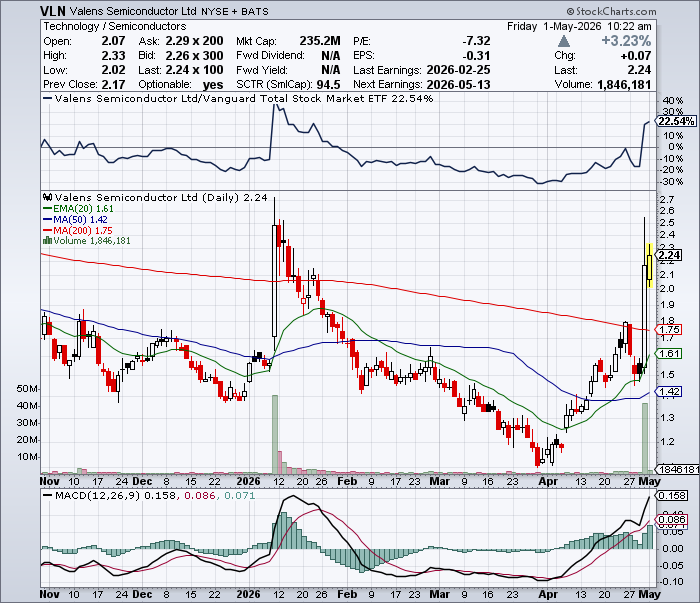The width and height of the screenshot is (700, 603).
Task: Click the green 1.61 EMA(20) axis tag
Action: tap(669, 354)
